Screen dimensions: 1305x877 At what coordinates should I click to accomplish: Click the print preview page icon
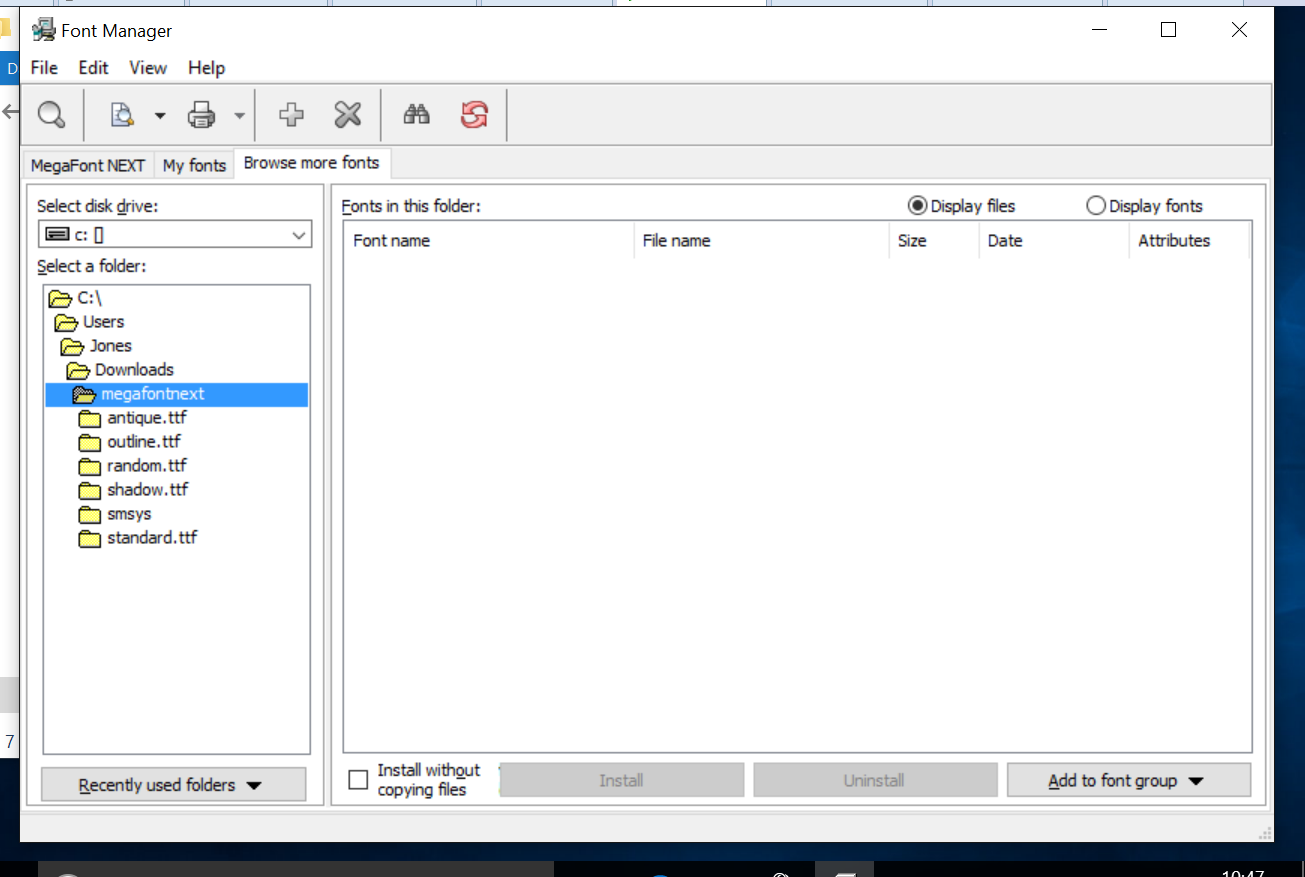pos(122,115)
